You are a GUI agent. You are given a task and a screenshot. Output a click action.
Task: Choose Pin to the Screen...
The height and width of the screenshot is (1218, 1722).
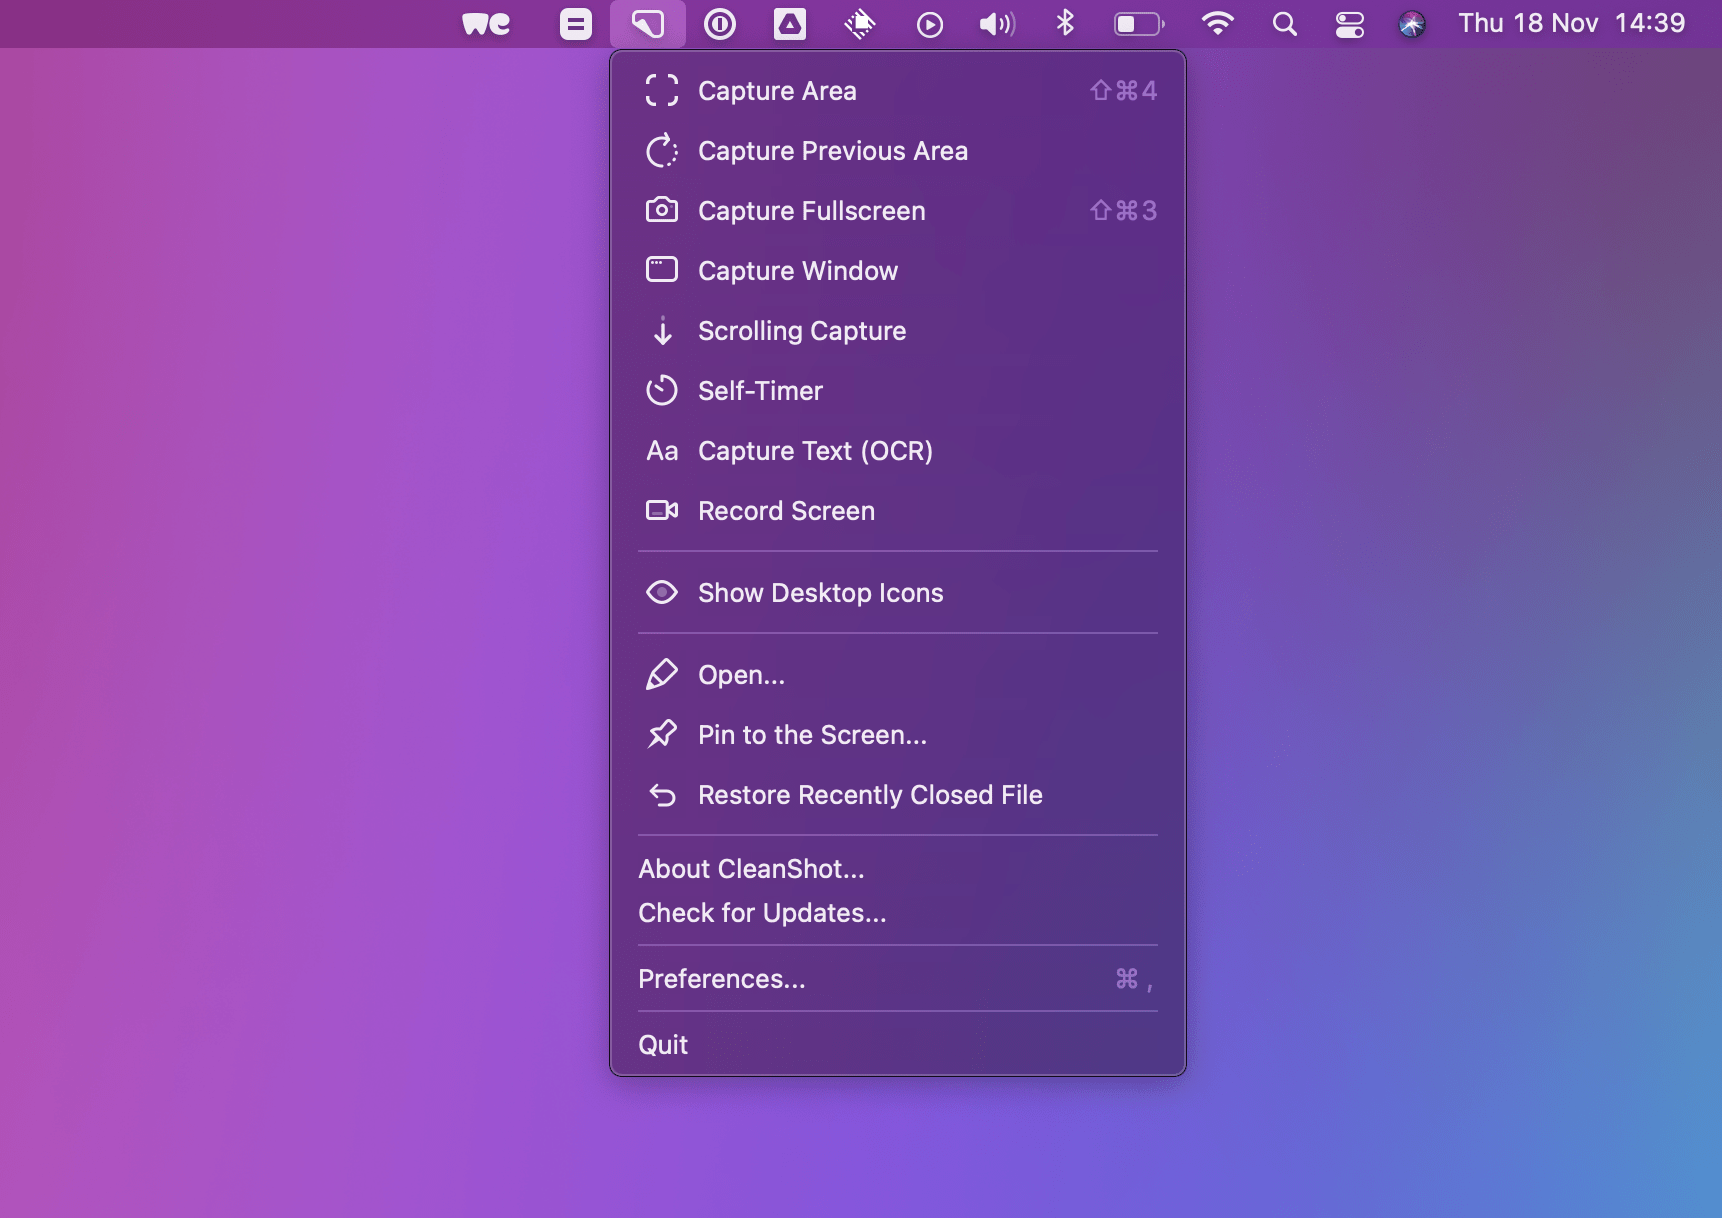pos(898,735)
